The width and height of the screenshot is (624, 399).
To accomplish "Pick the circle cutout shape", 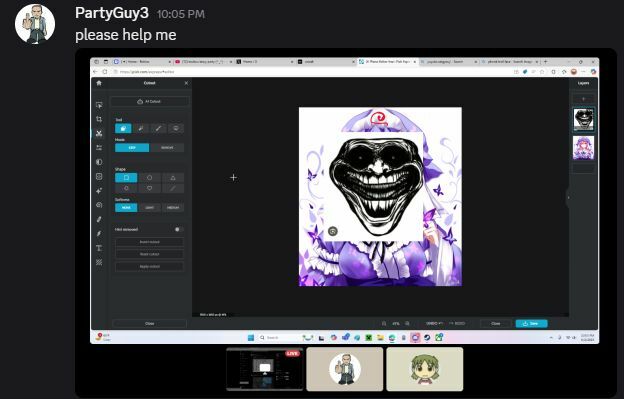I will 150,177.
